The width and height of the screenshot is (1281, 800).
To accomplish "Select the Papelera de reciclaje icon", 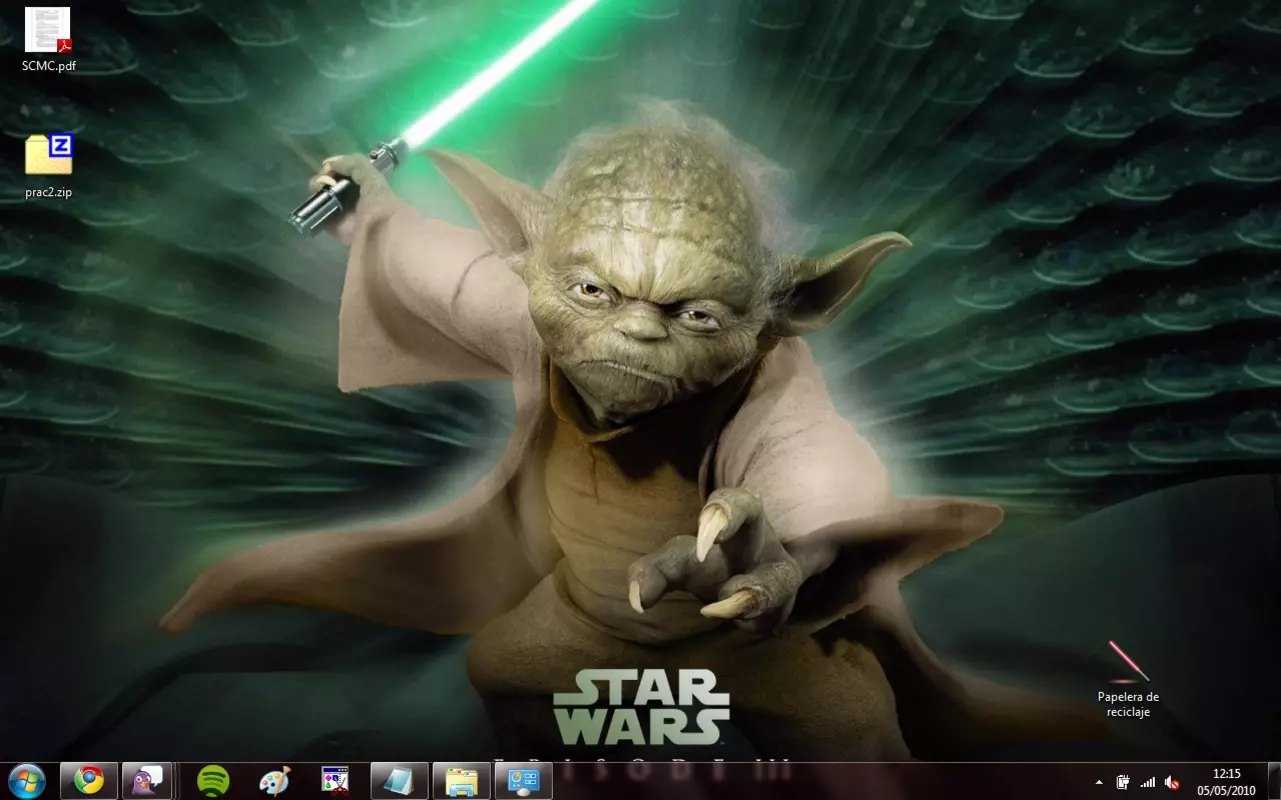I will tap(1128, 680).
